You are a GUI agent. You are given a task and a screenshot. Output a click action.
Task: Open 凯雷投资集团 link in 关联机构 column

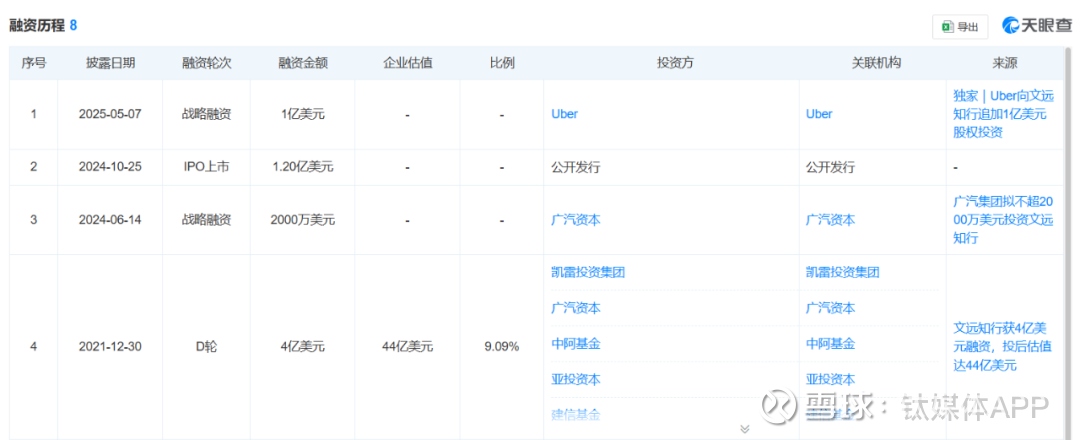pyautogui.click(x=842, y=272)
